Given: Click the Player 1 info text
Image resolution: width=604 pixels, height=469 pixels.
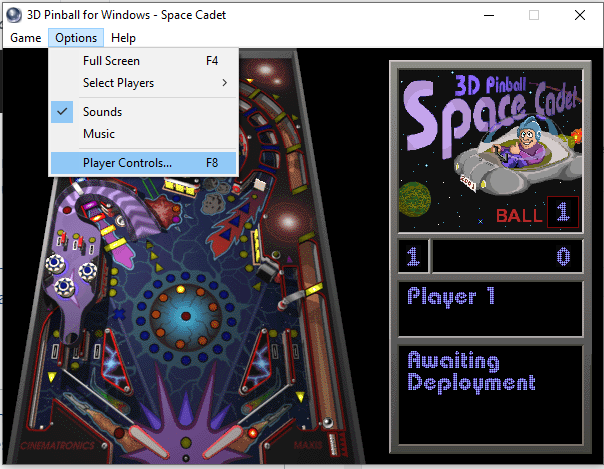Looking at the screenshot, I should [451, 296].
